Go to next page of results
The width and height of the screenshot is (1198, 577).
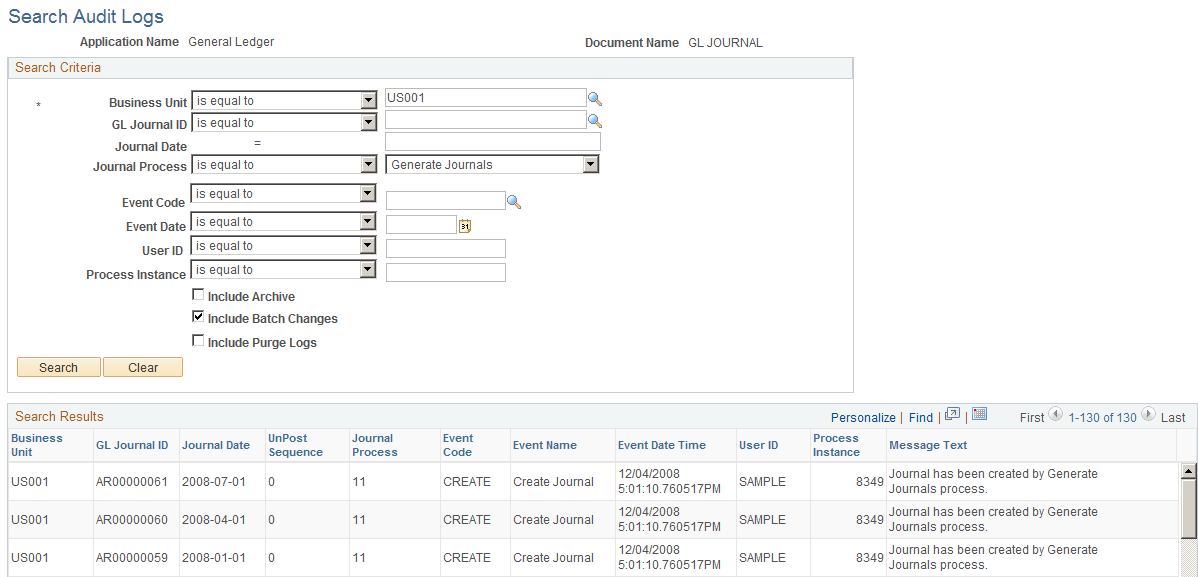(x=1149, y=416)
